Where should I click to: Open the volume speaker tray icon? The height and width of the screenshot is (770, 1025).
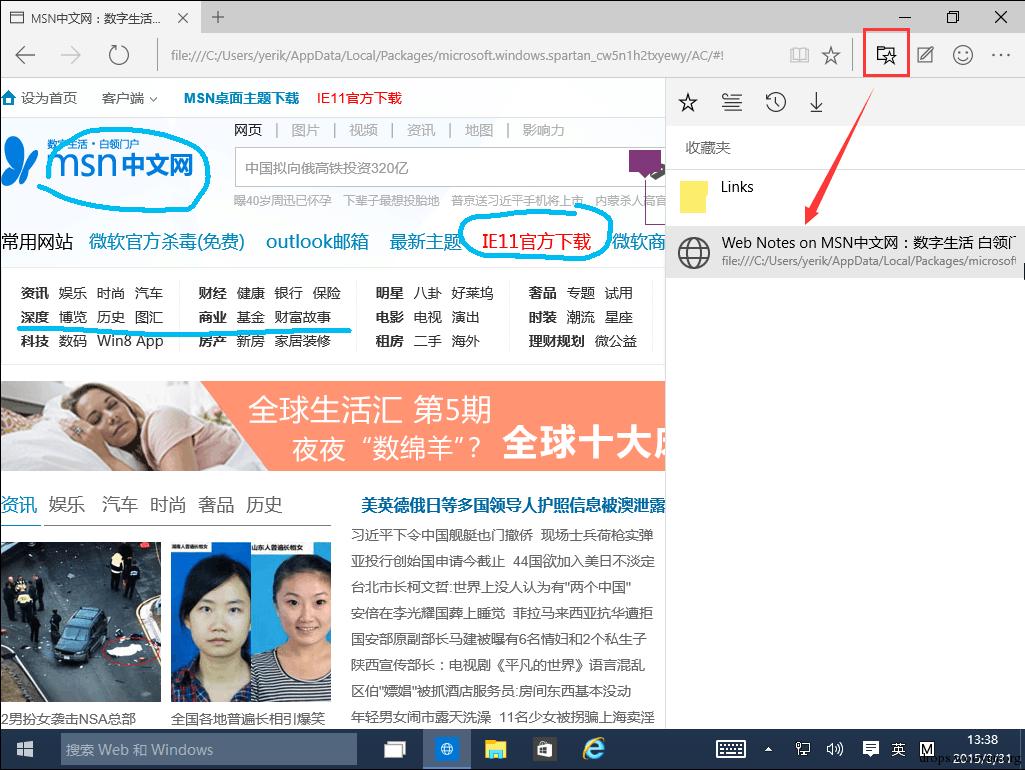[835, 749]
